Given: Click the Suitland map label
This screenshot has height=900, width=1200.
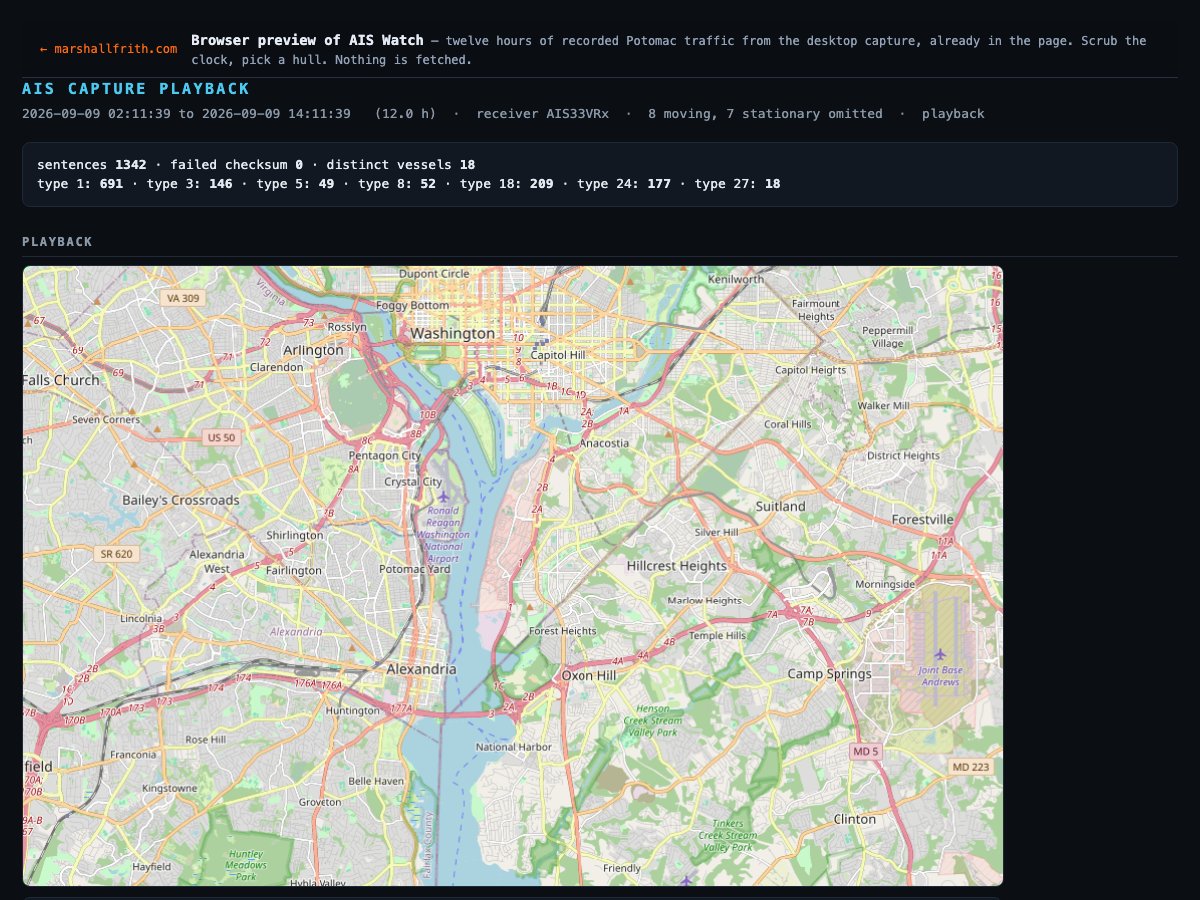Looking at the screenshot, I should [780, 507].
